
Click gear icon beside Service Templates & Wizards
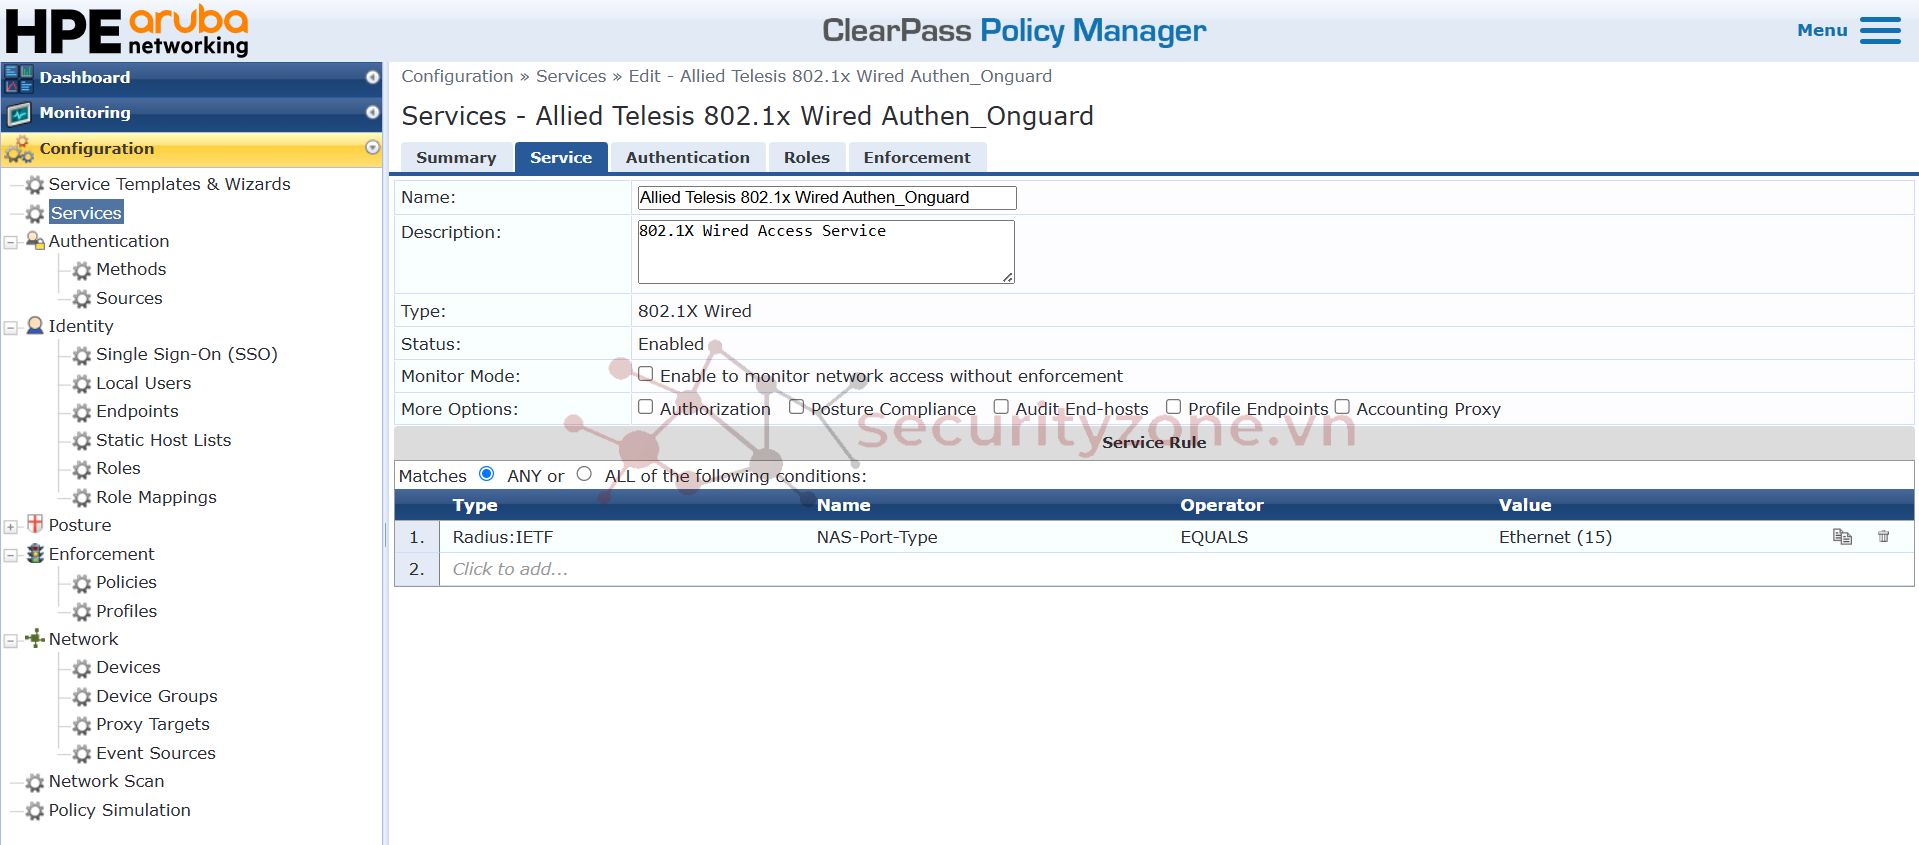[x=35, y=185]
